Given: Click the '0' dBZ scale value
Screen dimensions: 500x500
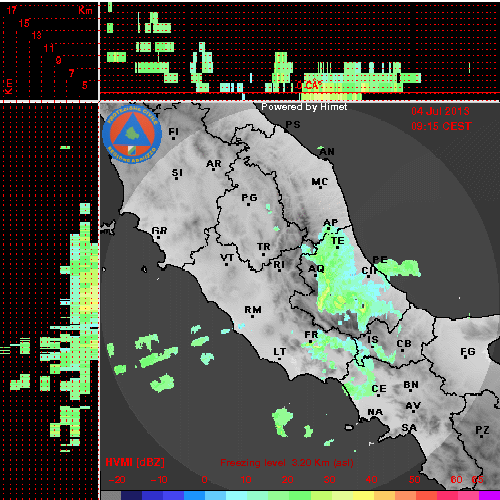Looking at the screenshot, I should pyautogui.click(x=204, y=480).
